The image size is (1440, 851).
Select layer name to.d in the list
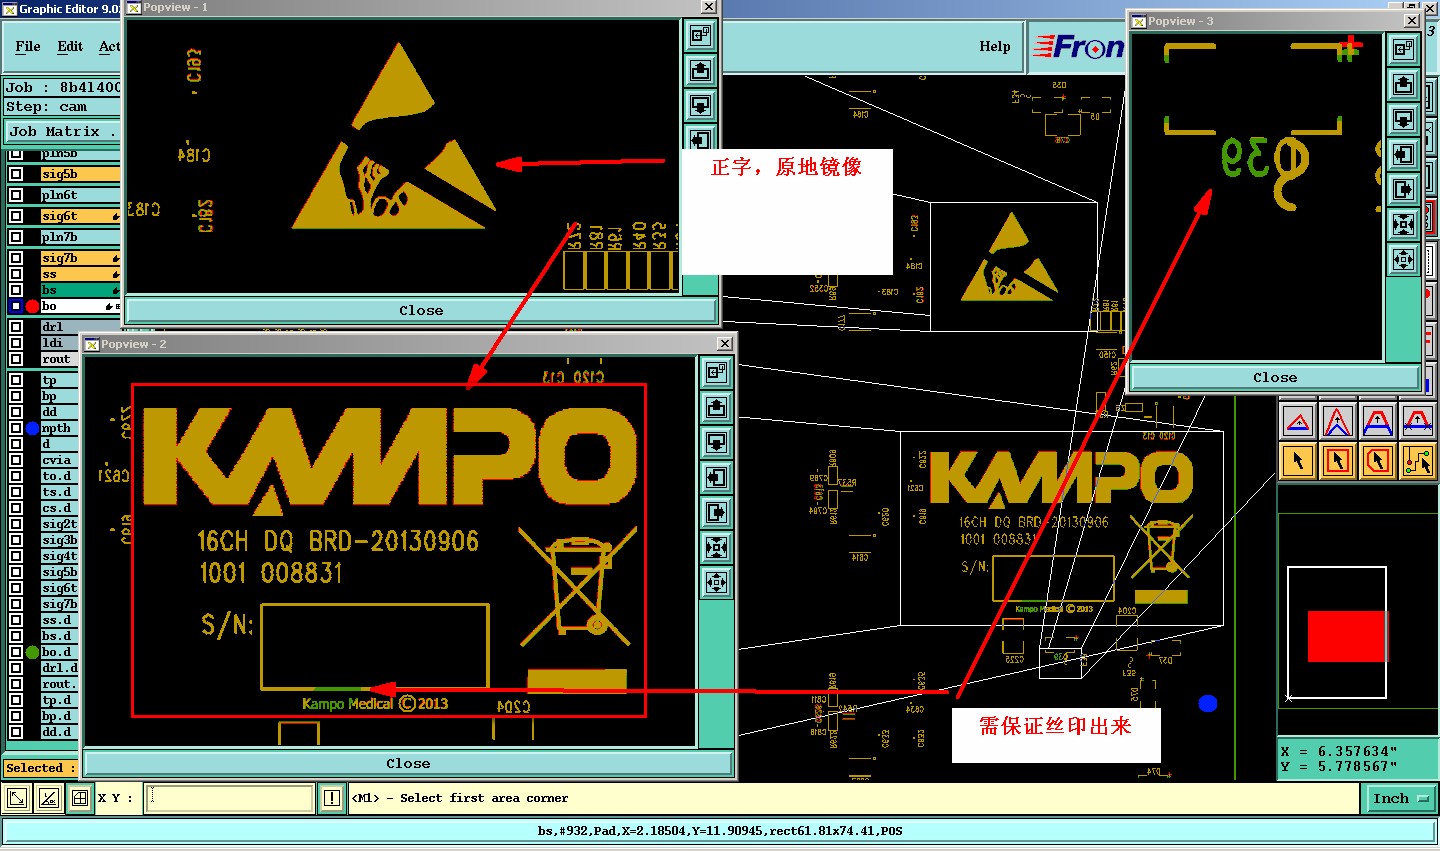tap(59, 476)
